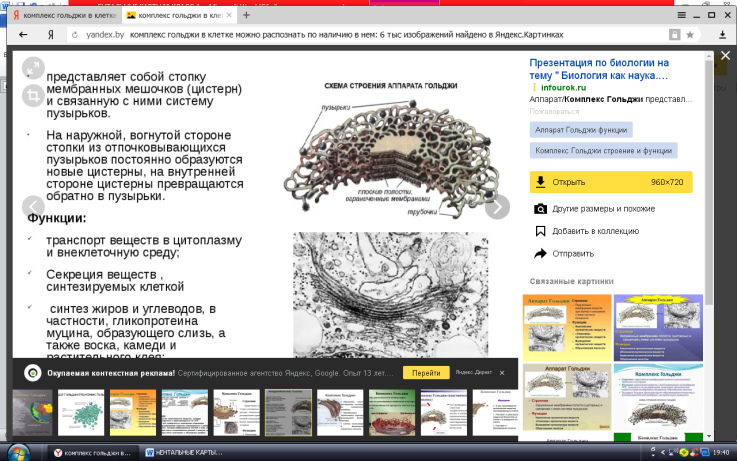Viewport: 737px width, 461px height.
Task: Close the ad banner with the X
Action: [502, 373]
